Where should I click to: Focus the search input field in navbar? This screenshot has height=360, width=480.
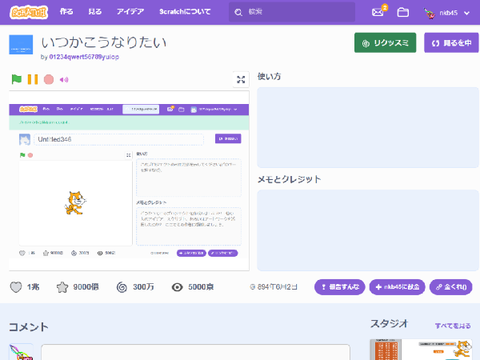(292, 12)
